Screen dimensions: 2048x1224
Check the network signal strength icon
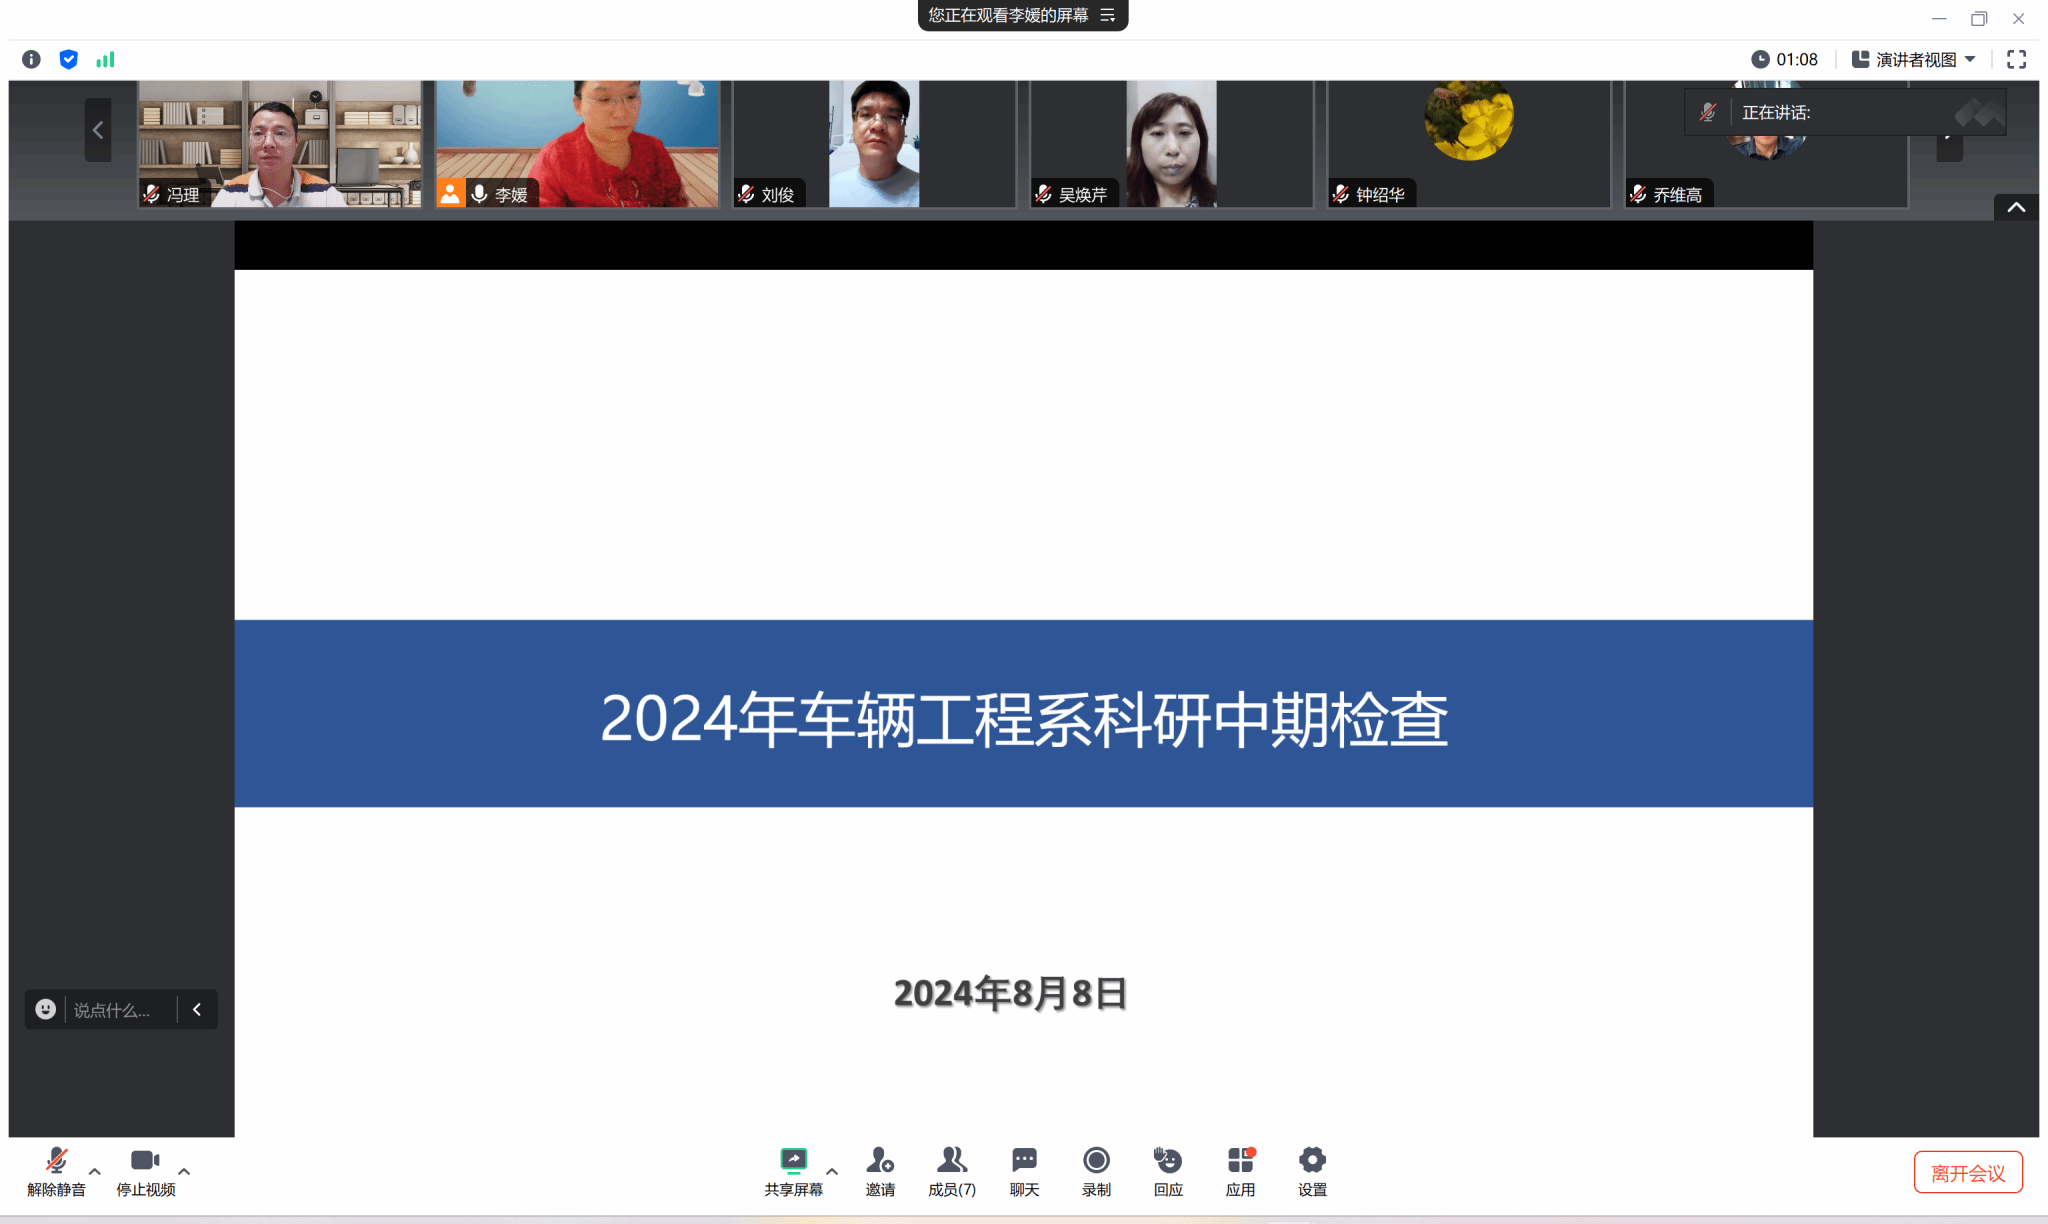click(105, 59)
